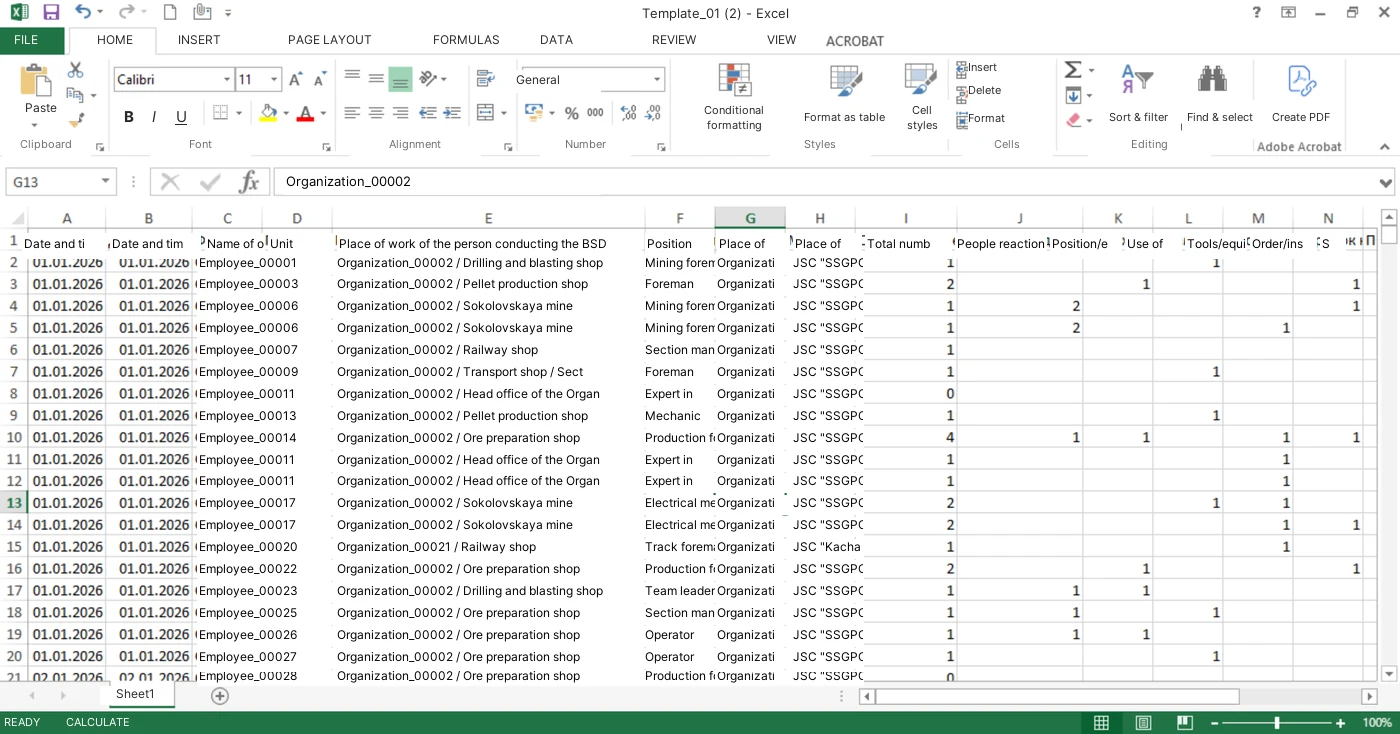The height and width of the screenshot is (734, 1400).
Task: Cut selection with the scissors icon
Action: [75, 70]
